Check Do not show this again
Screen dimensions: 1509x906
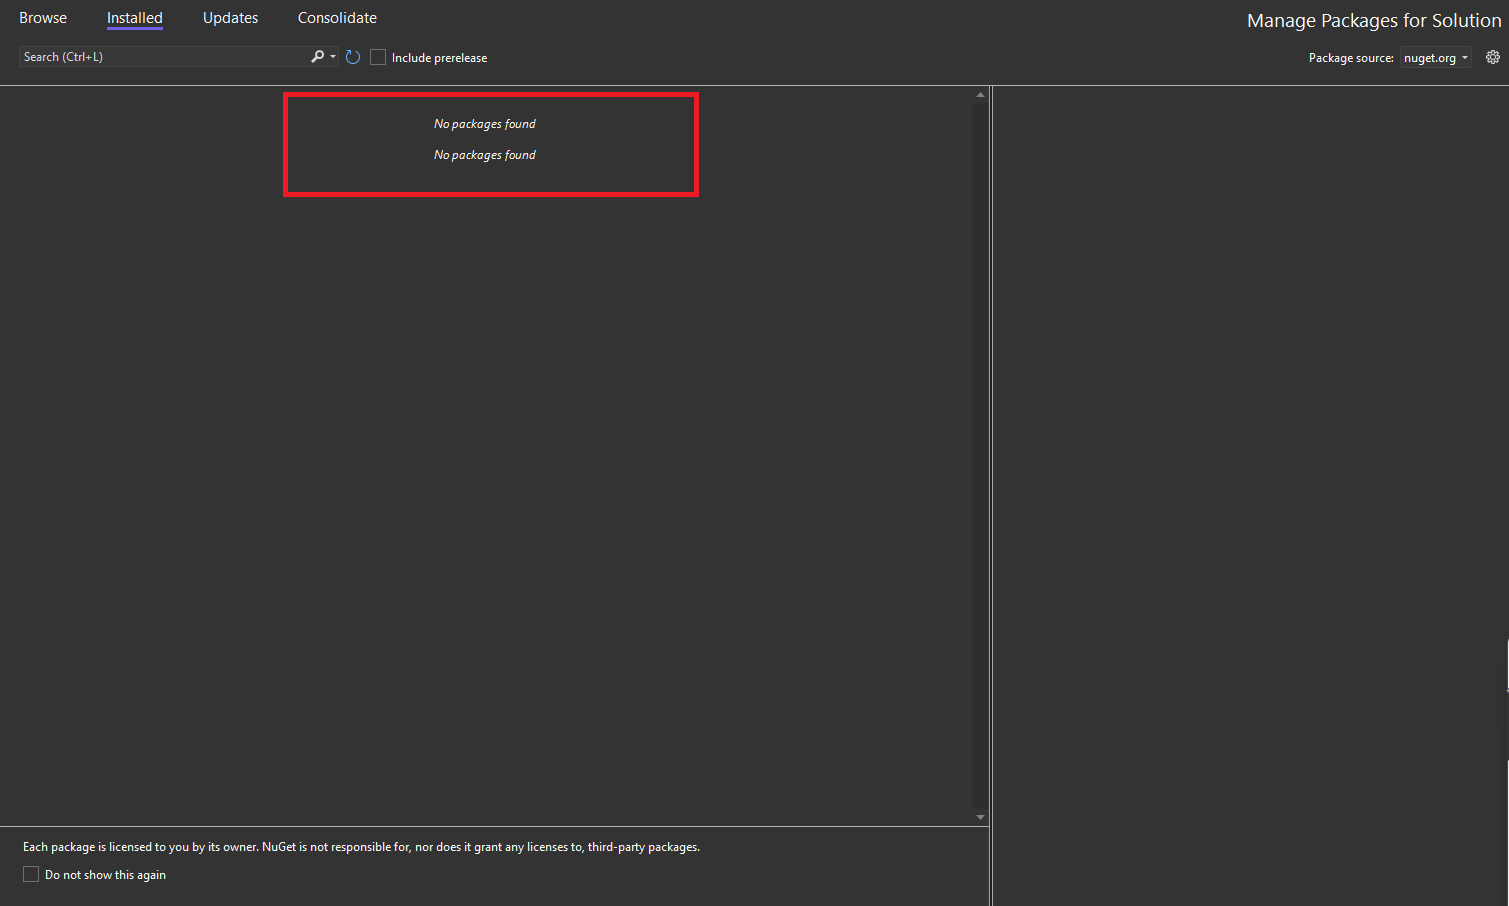31,874
